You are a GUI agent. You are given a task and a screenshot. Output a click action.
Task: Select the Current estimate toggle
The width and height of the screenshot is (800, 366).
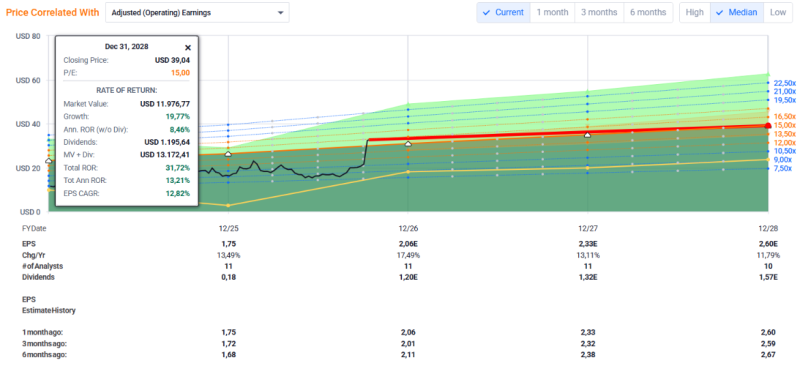tap(504, 12)
